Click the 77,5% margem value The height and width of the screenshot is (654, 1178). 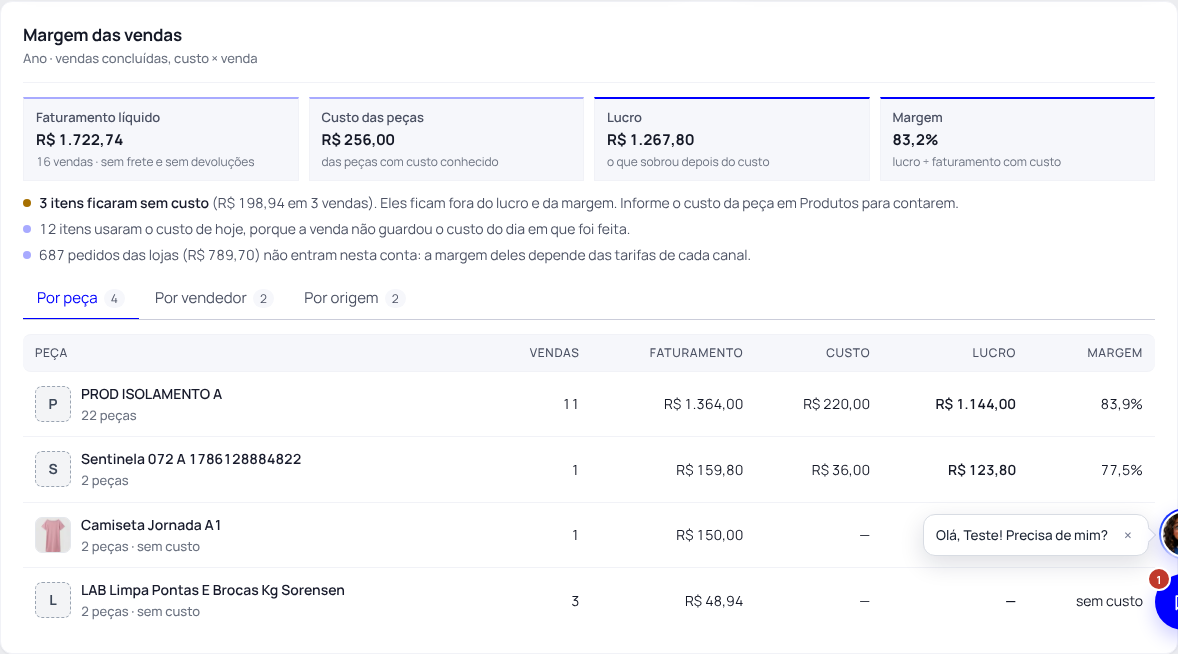(x=1122, y=470)
